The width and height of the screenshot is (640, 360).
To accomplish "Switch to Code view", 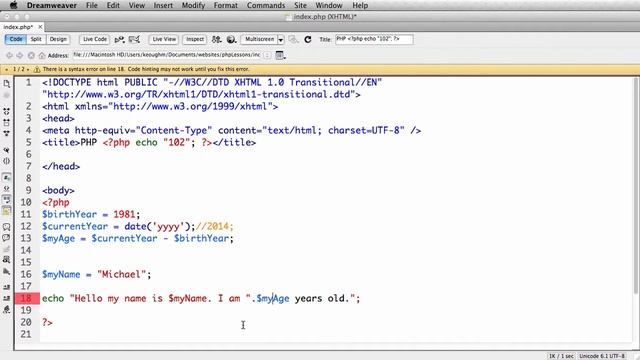I will 16,39.
